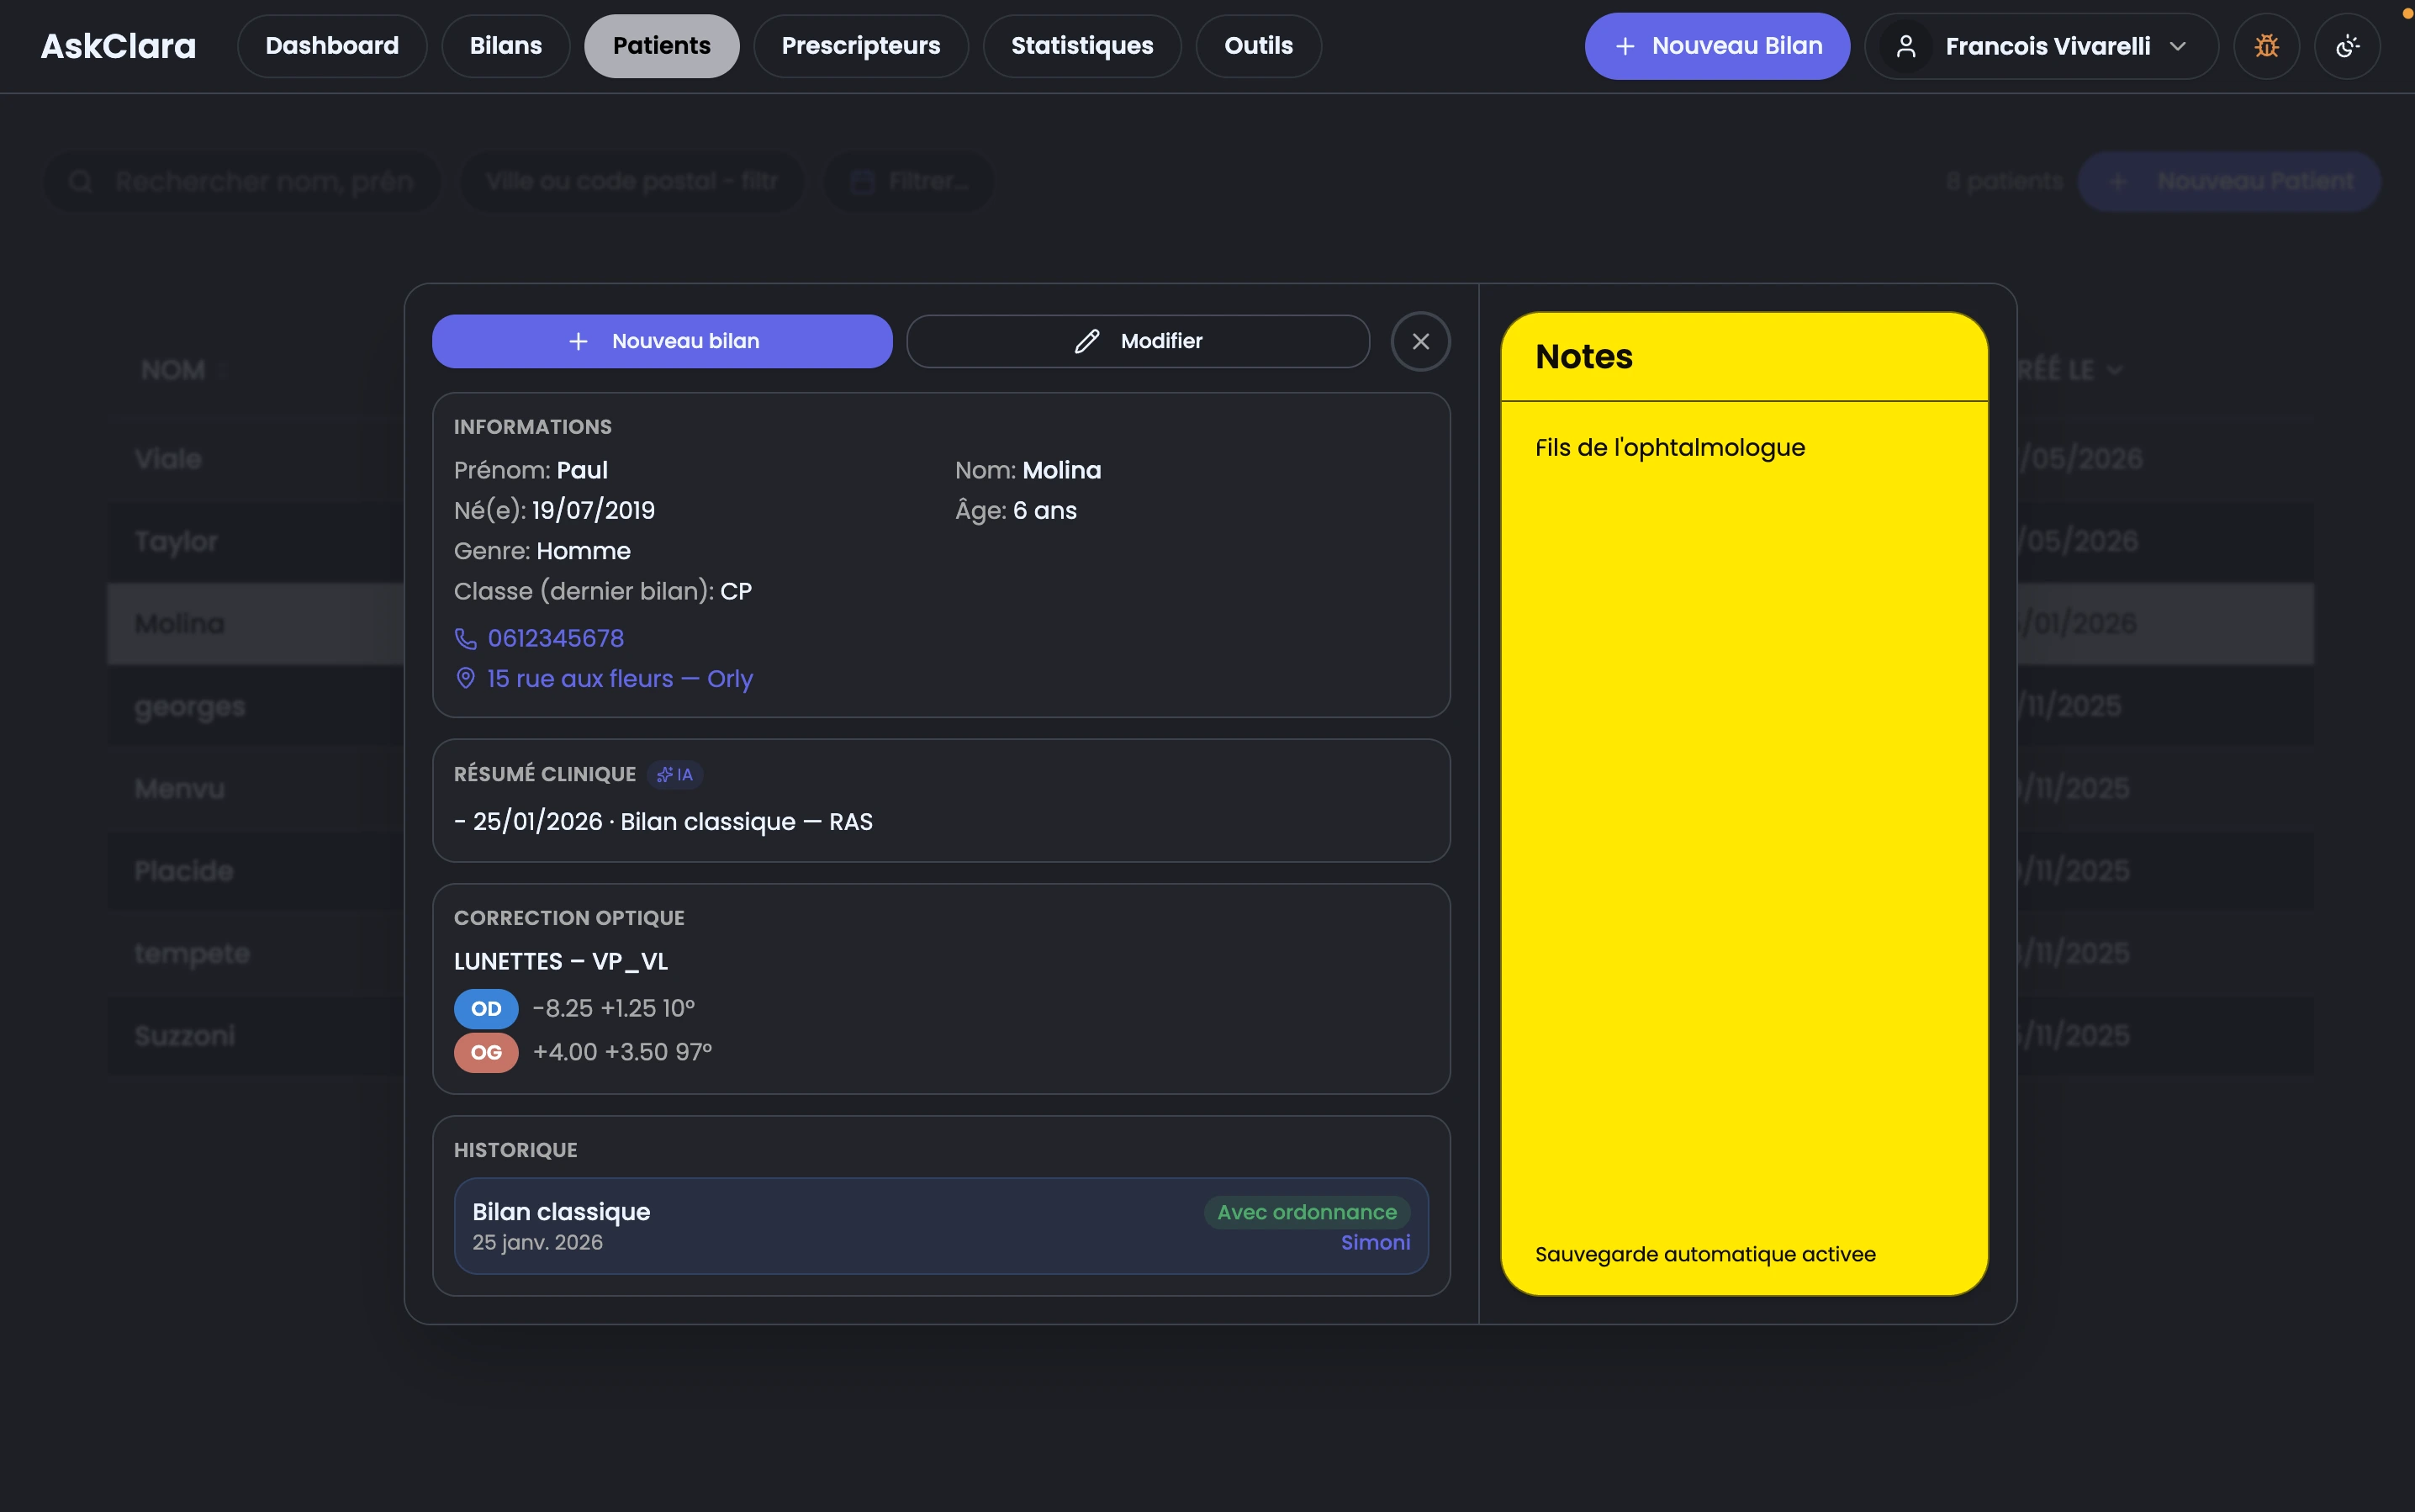Viewport: 2415px width, 1512px height.
Task: Click the IA badge next to Résumé clinique
Action: (x=675, y=774)
